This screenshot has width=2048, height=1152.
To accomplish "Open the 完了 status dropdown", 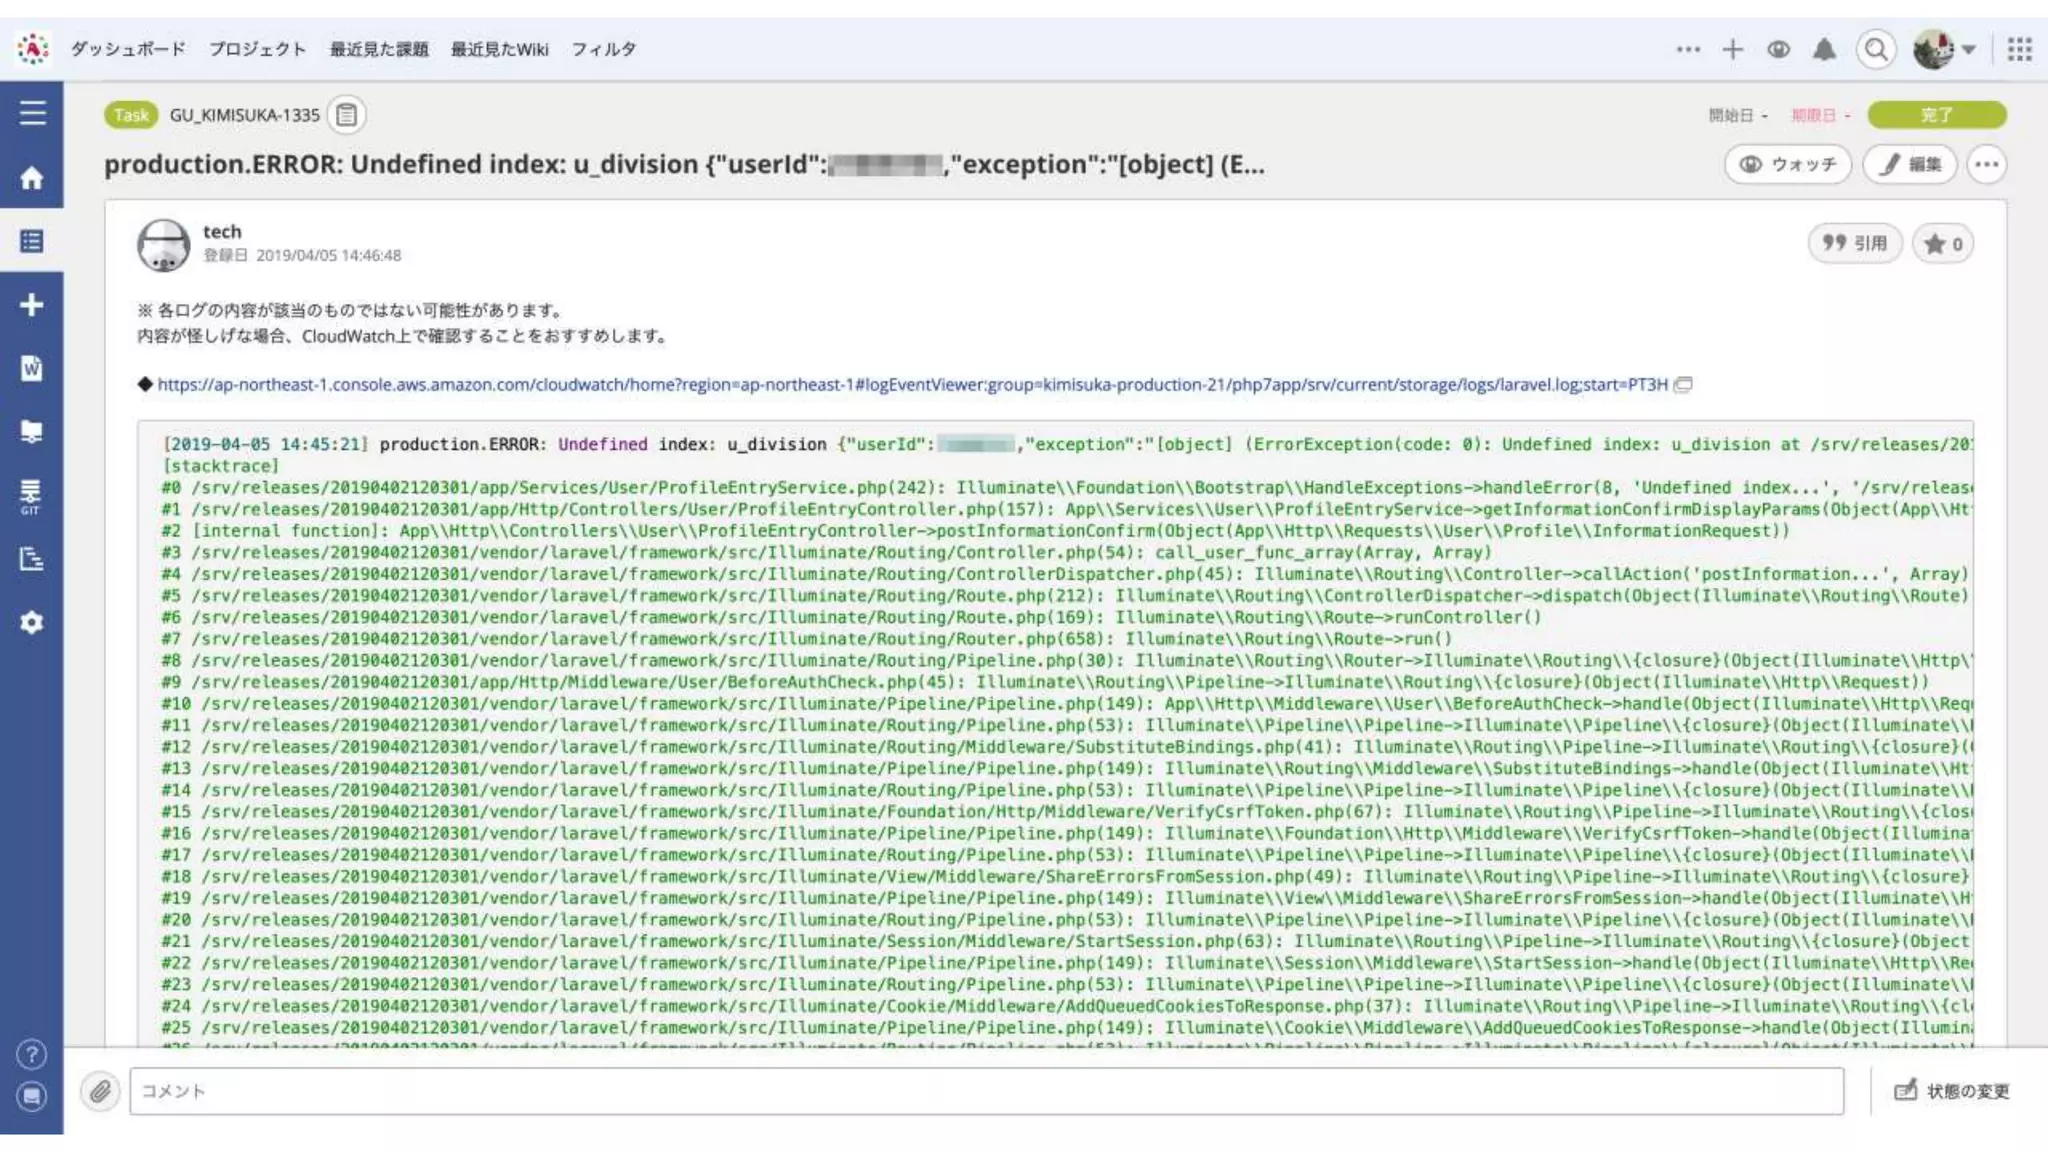I will 1936,115.
